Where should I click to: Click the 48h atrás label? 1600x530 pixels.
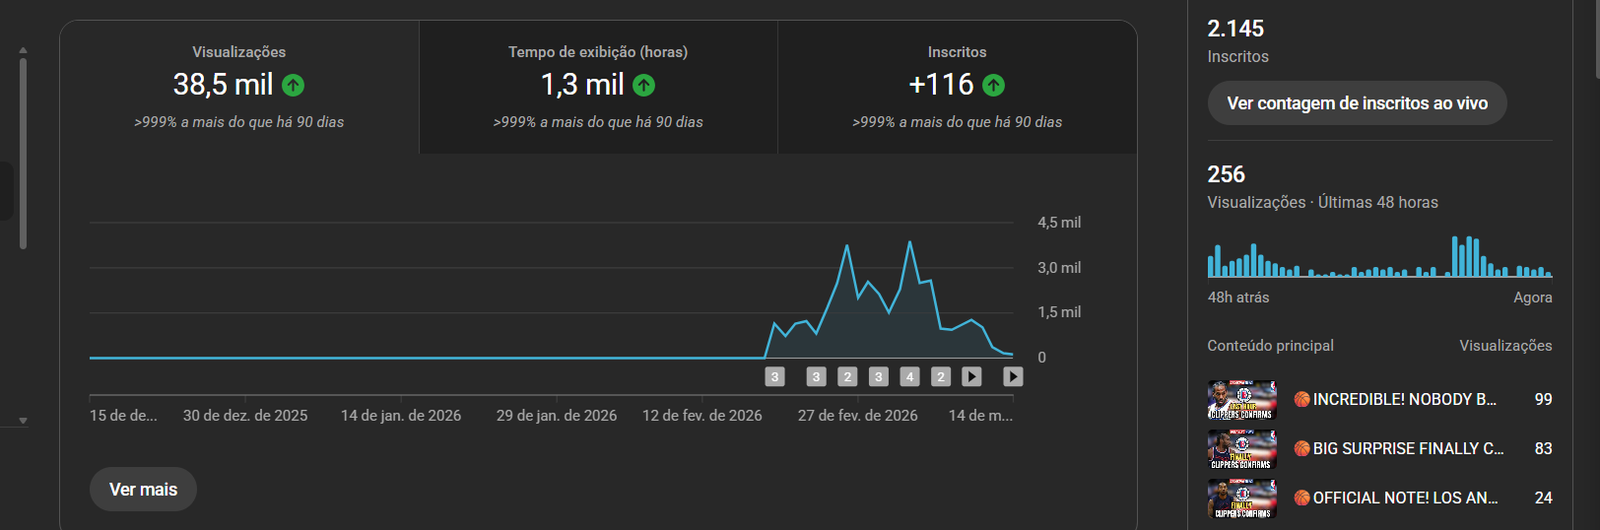(x=1239, y=298)
